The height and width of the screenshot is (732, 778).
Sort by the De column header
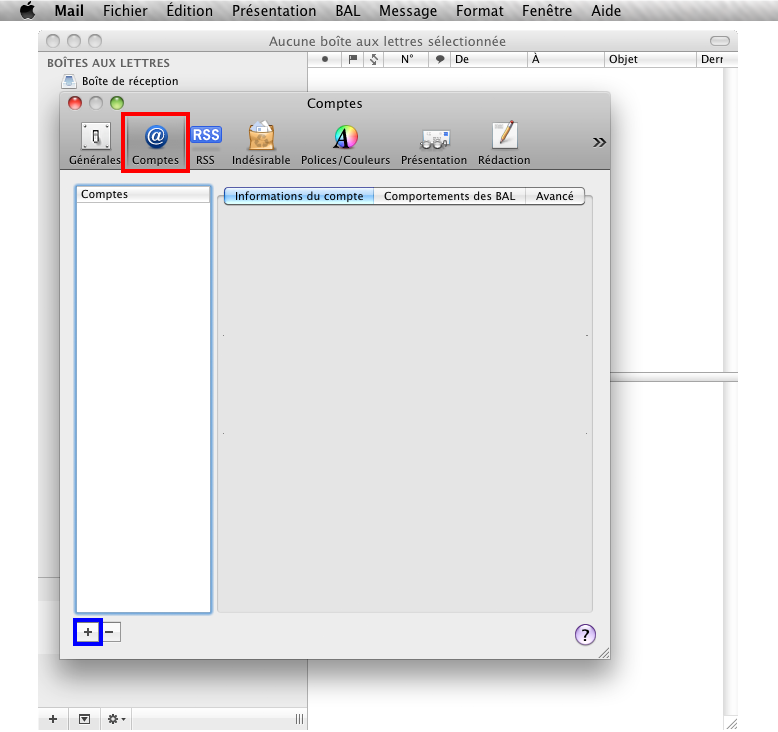click(x=488, y=59)
